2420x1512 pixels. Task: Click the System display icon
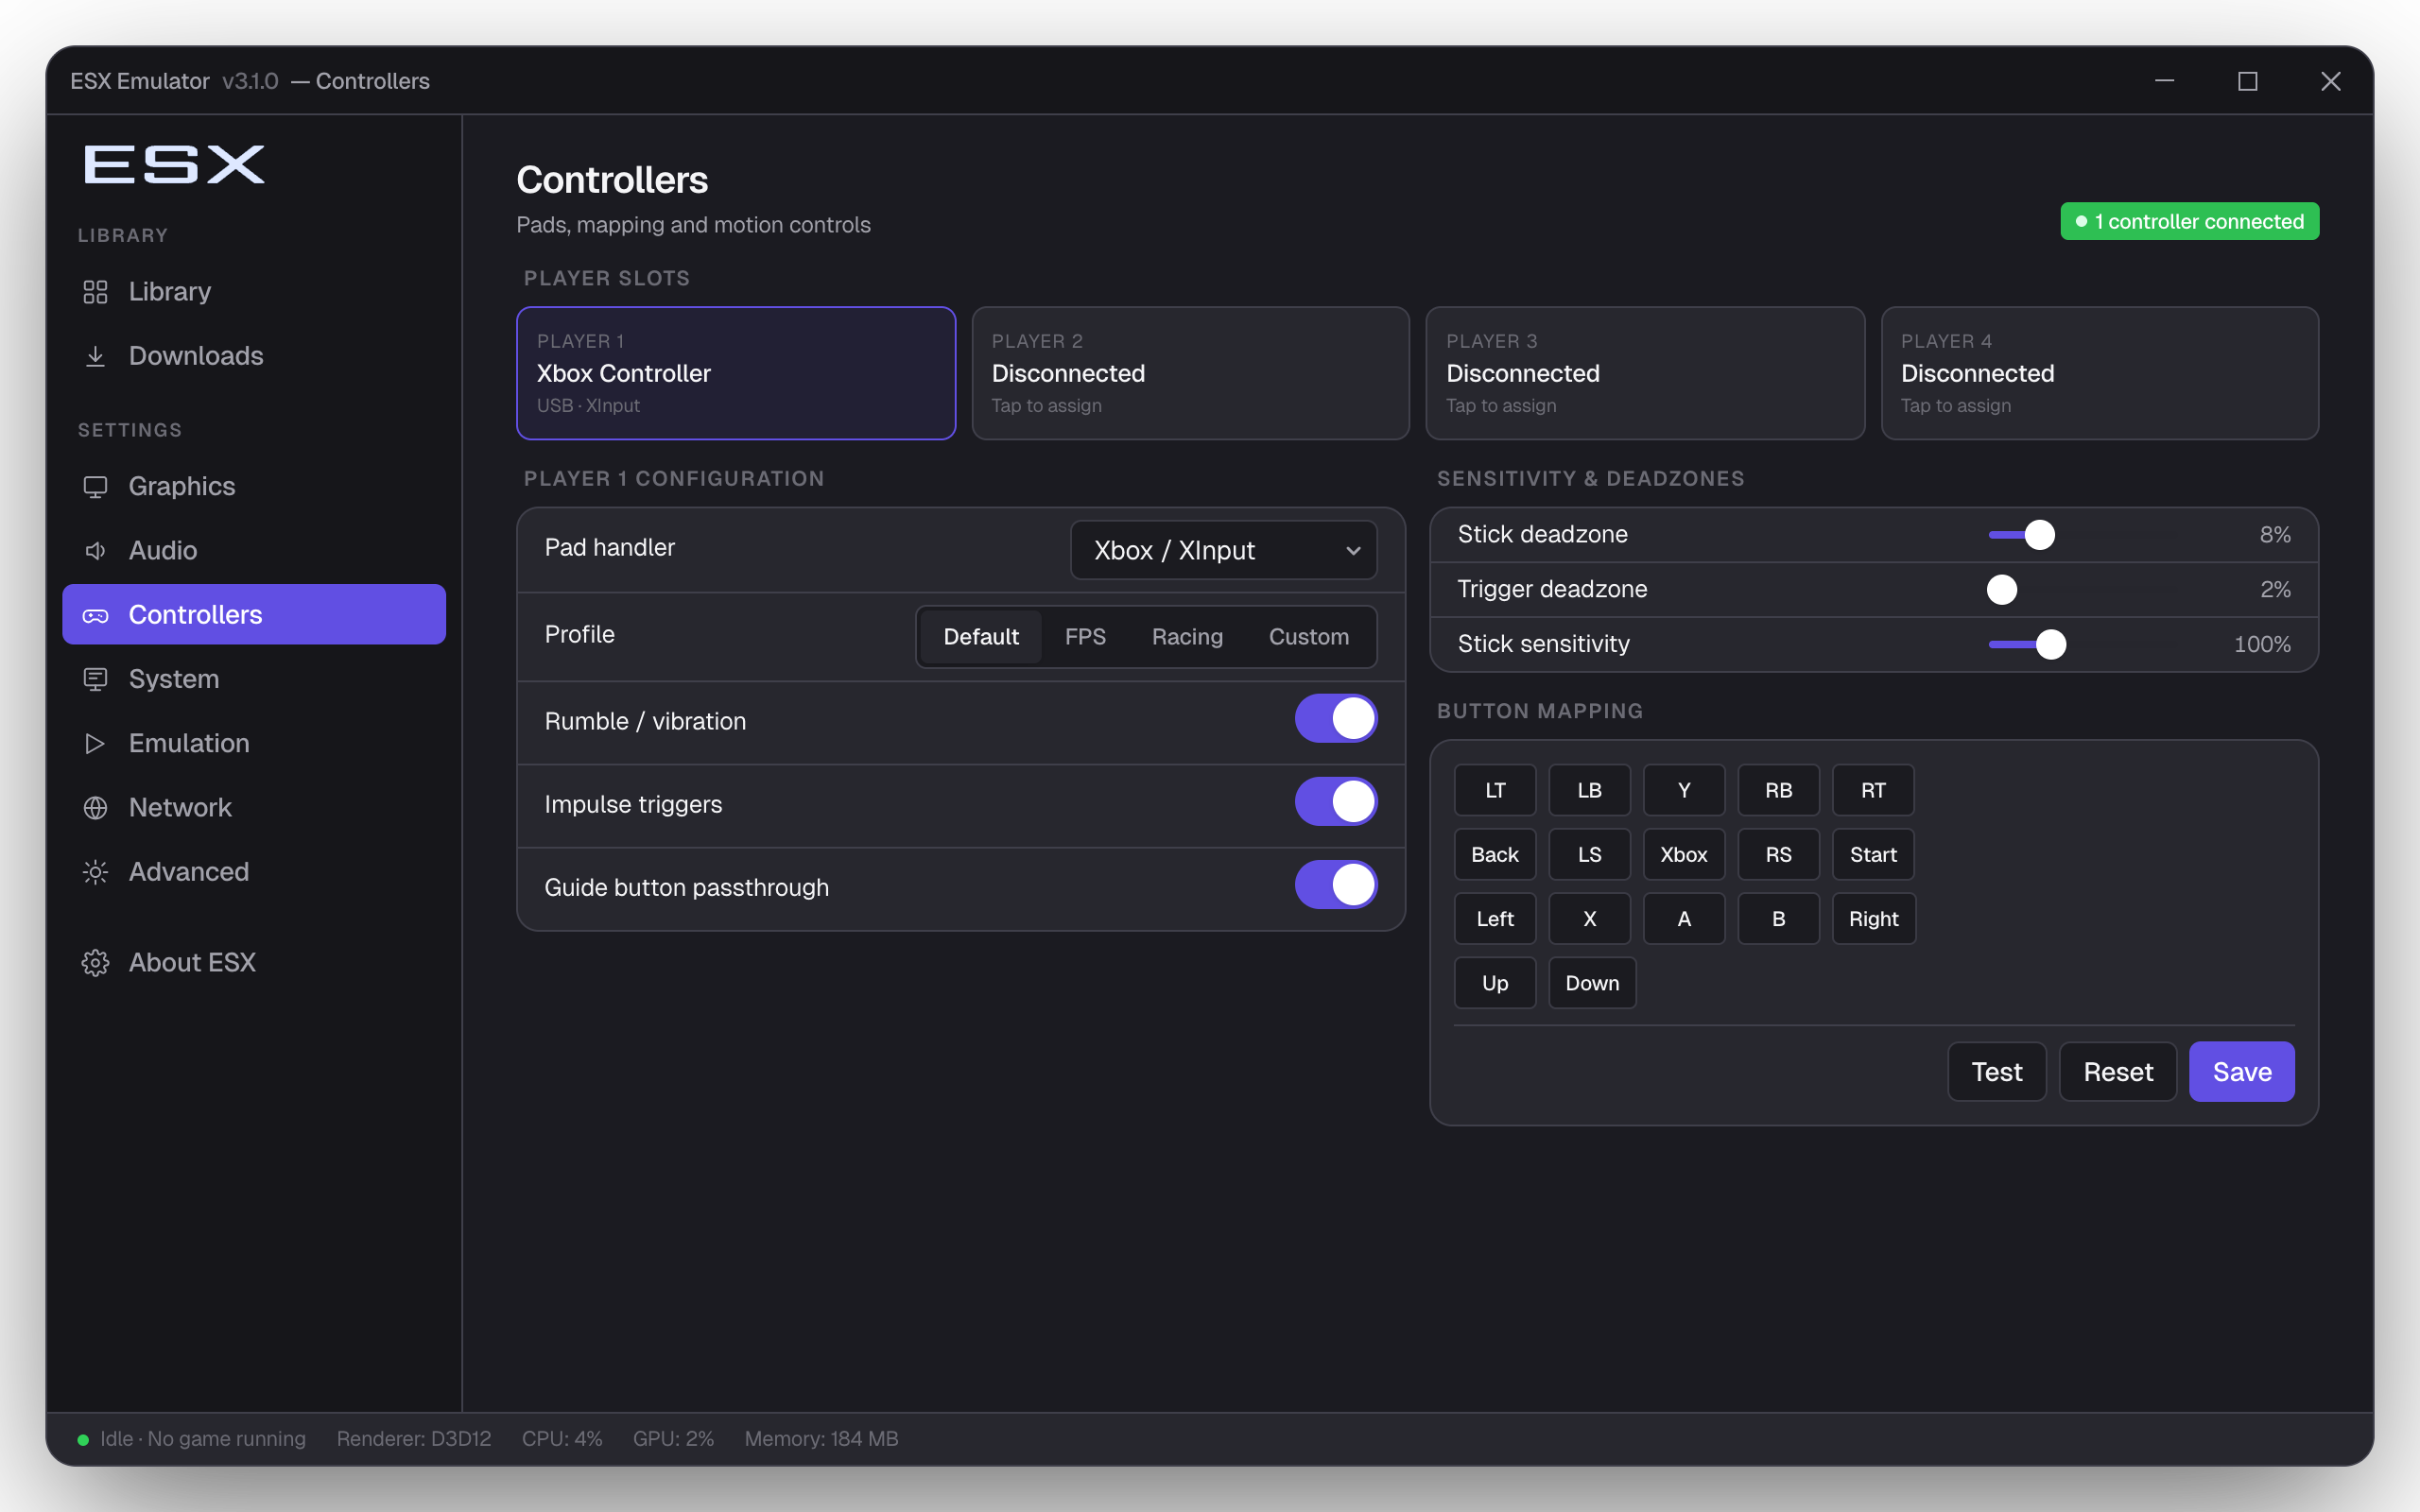click(95, 679)
